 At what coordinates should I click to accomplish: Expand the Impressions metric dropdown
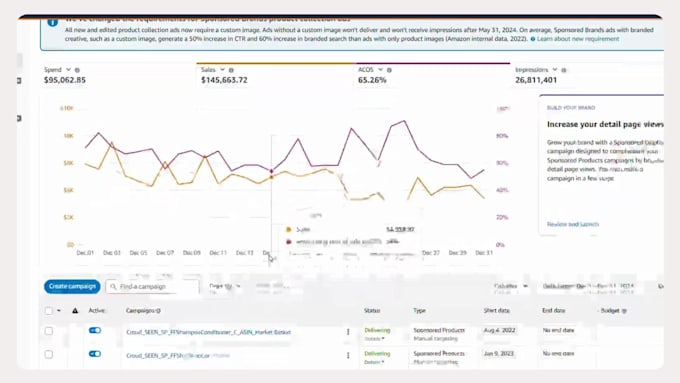click(x=555, y=69)
